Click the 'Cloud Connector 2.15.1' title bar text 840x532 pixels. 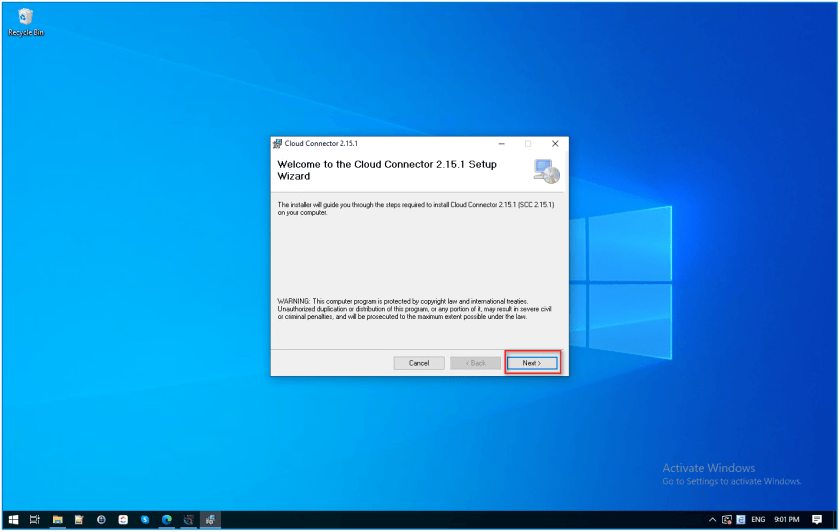(x=321, y=144)
